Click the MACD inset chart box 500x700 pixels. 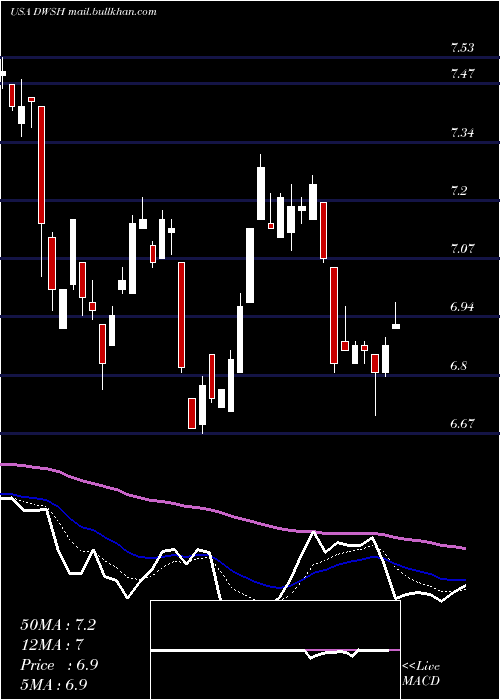[x=275, y=650]
